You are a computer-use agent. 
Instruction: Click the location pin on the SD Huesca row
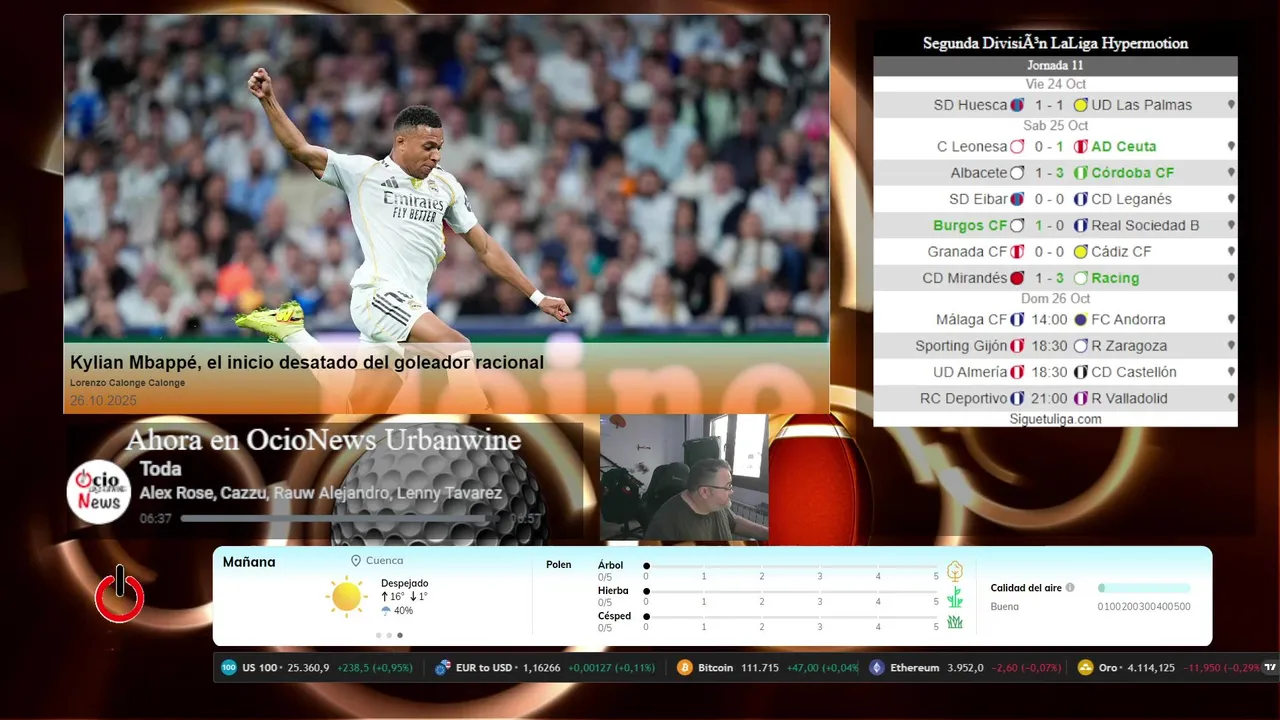1231,105
